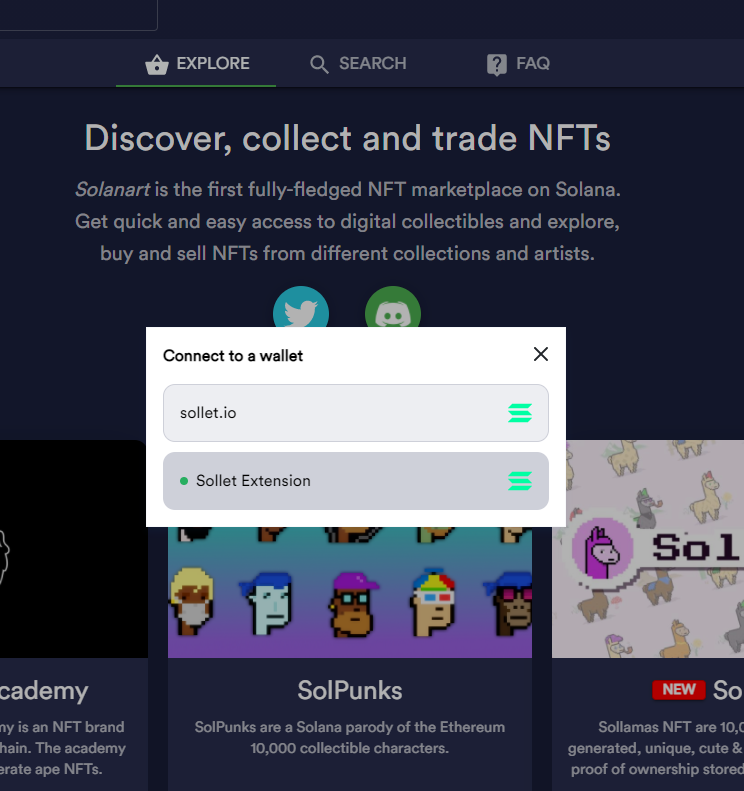Close the Connect to a wallet dialog
Screen dimensions: 744x791
coord(541,354)
